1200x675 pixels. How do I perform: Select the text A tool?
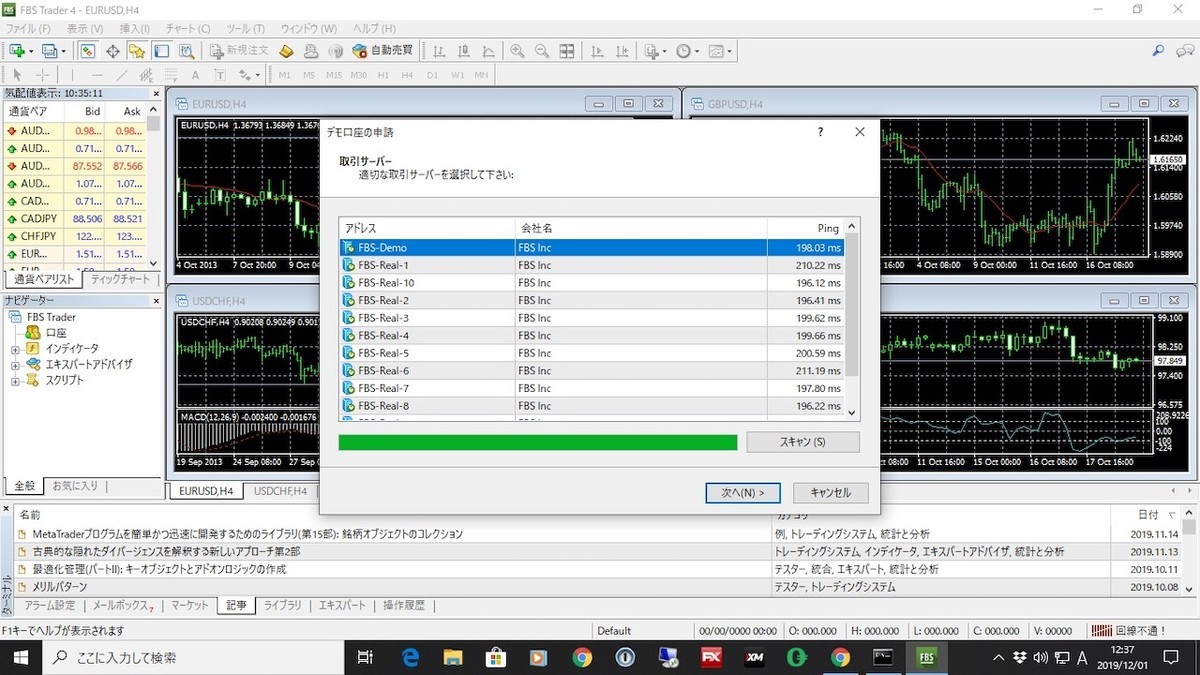(195, 75)
